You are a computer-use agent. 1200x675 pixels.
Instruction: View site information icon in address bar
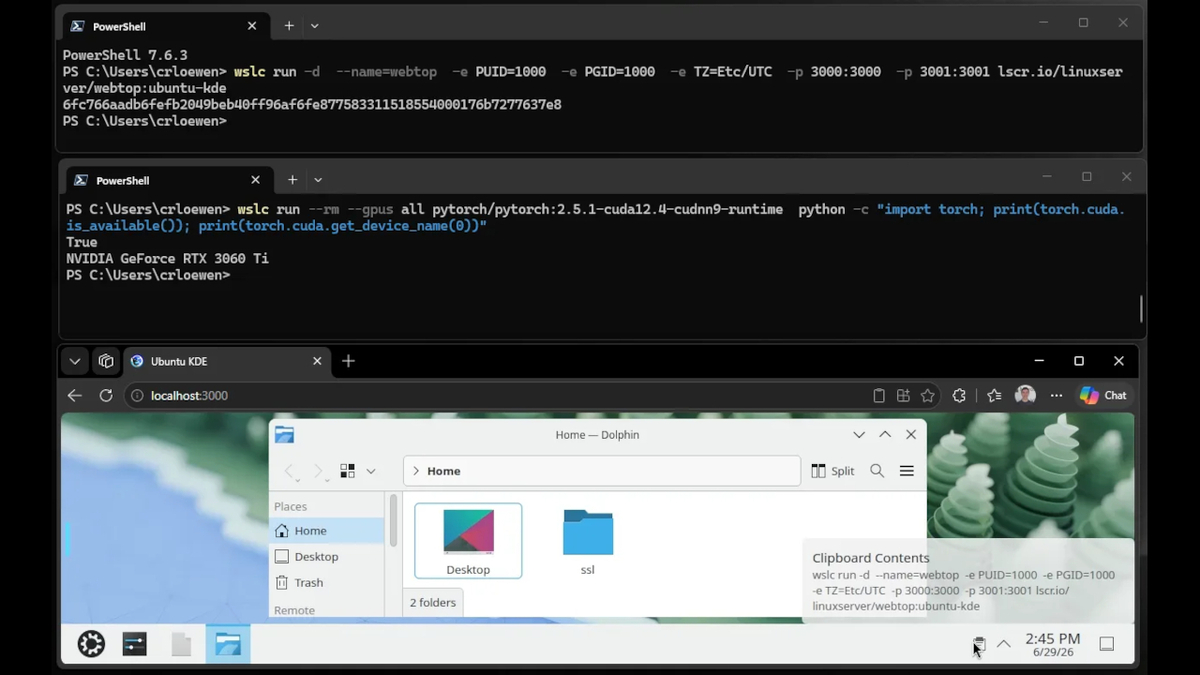coord(137,396)
